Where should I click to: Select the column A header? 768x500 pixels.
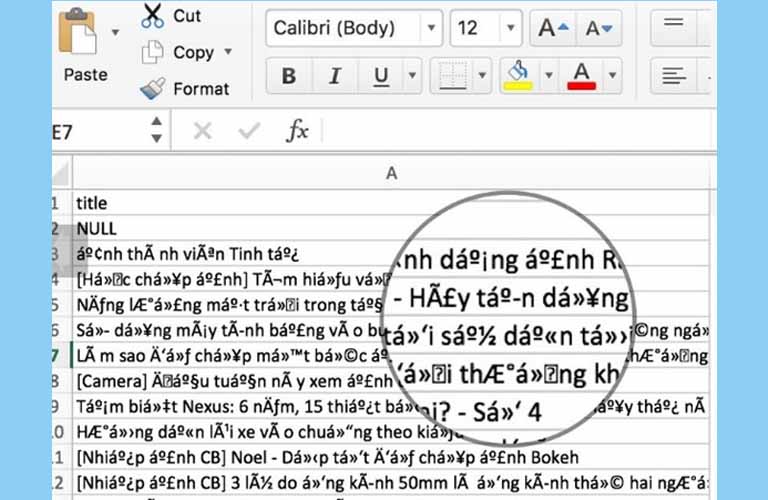pos(391,173)
